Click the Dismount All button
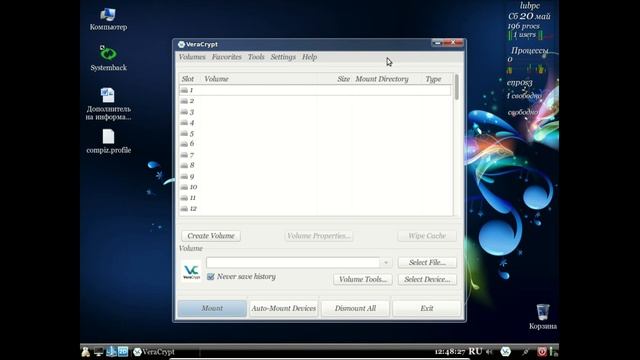Viewport: 640px width, 360px height. [x=355, y=309]
